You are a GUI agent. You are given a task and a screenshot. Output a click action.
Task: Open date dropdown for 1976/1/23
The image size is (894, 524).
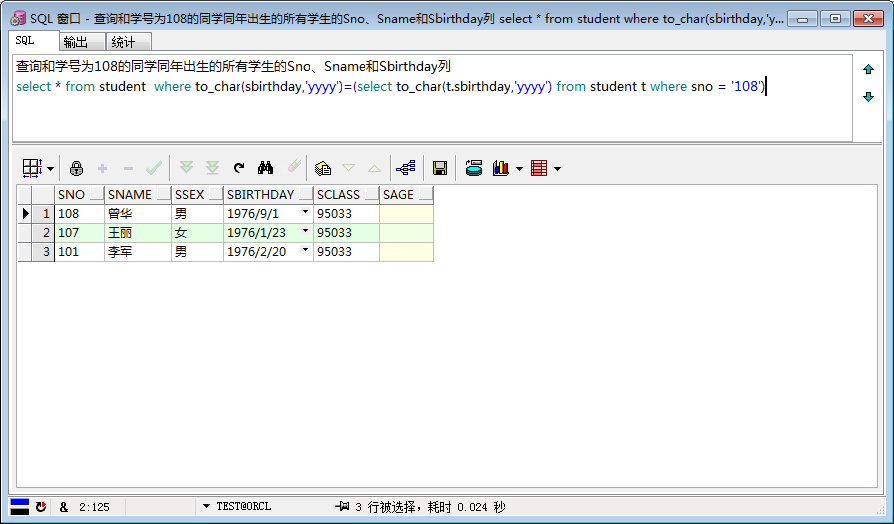(x=306, y=231)
